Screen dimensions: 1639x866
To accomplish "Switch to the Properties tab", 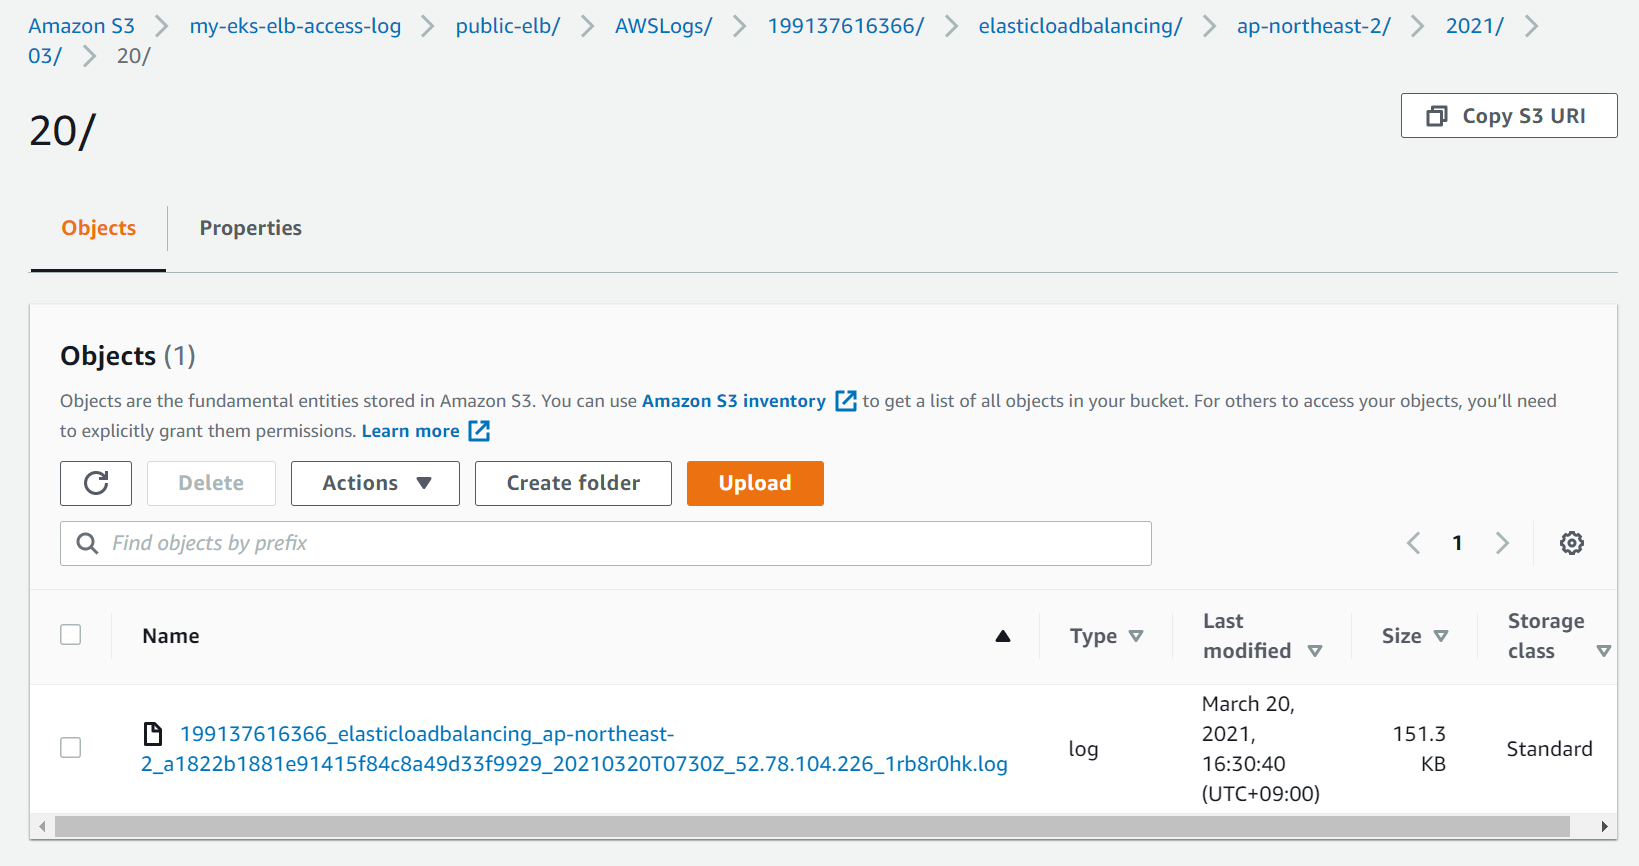I will tap(250, 228).
